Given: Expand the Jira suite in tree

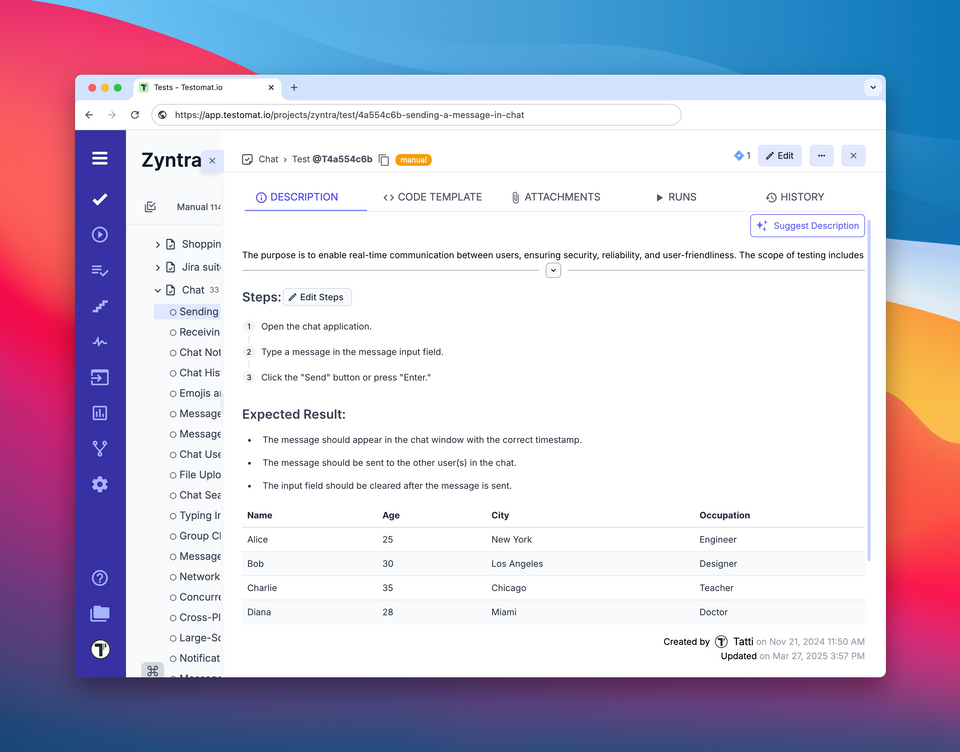Looking at the screenshot, I should pyautogui.click(x=157, y=268).
